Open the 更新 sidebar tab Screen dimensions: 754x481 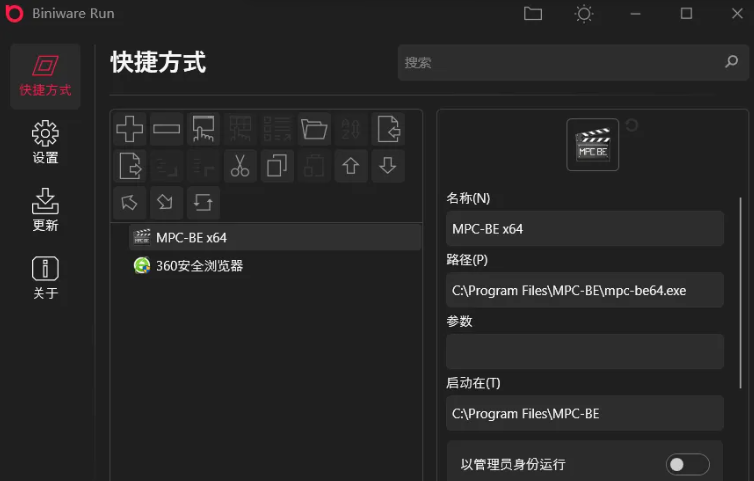[x=45, y=210]
